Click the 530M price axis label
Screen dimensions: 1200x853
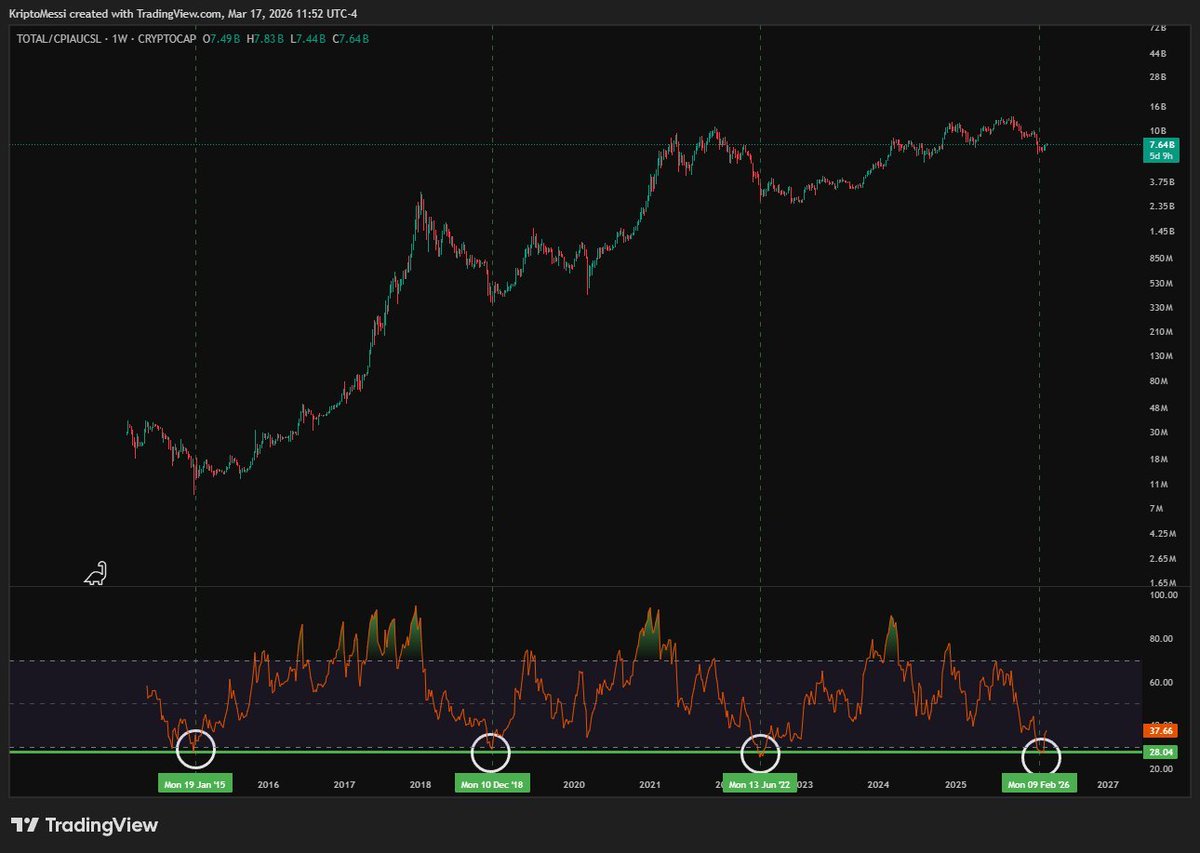1160,282
